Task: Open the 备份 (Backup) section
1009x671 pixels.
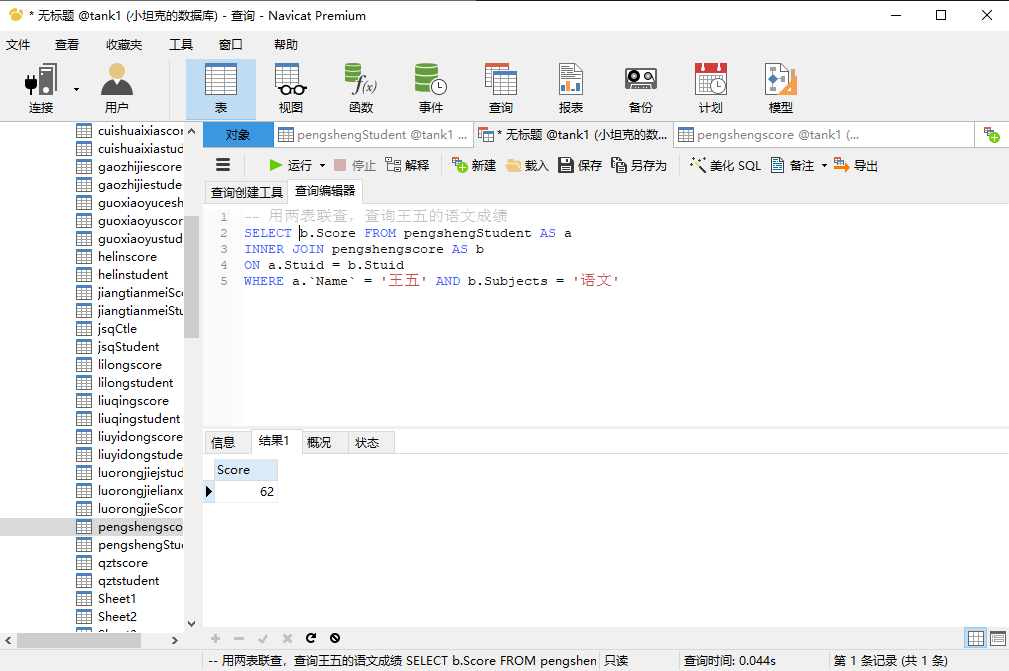Action: point(640,89)
